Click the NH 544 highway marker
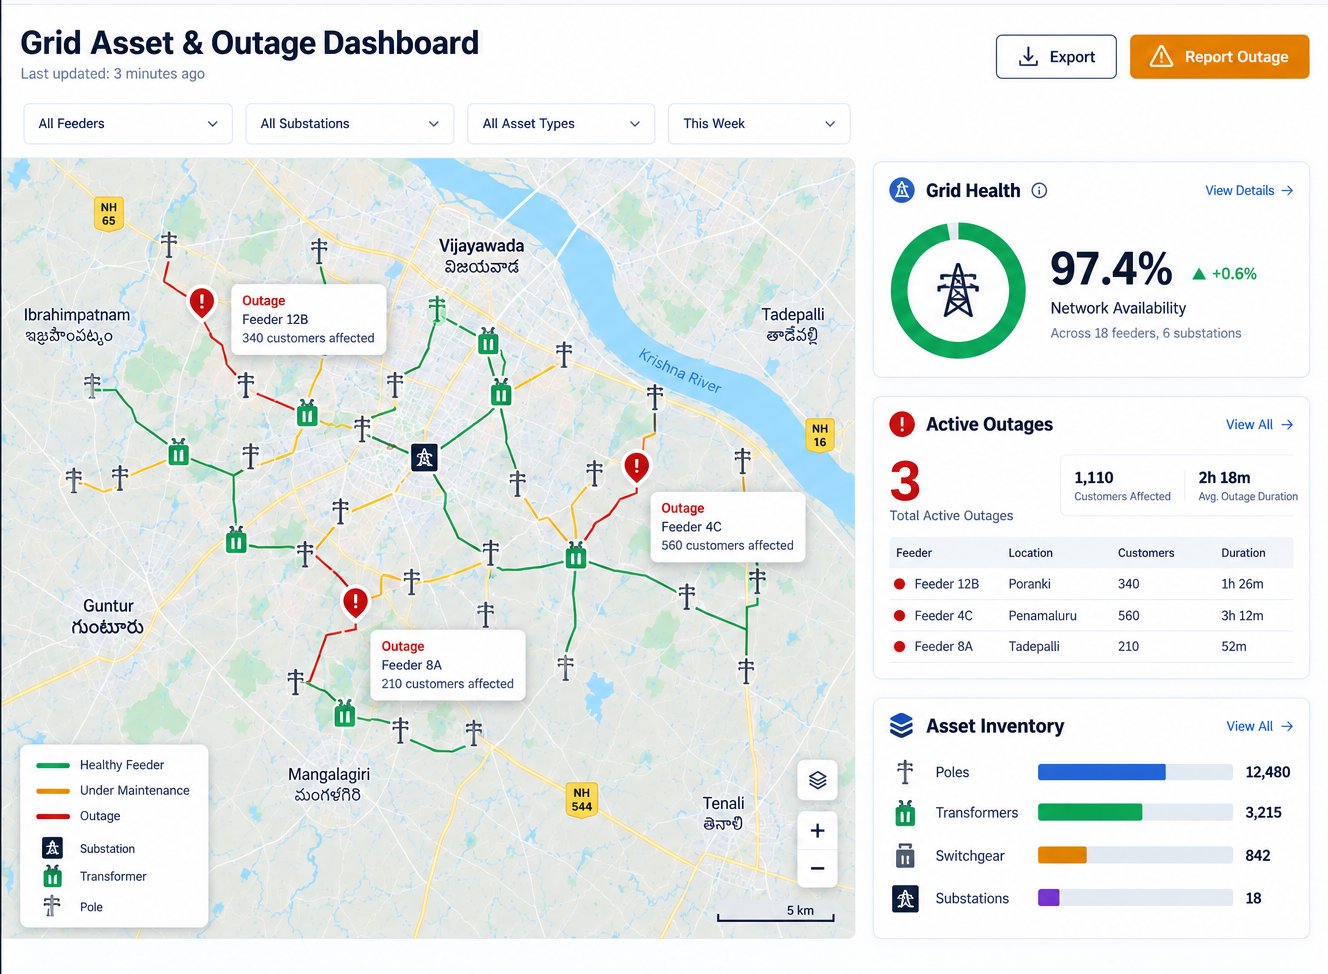This screenshot has height=974, width=1328. [582, 800]
